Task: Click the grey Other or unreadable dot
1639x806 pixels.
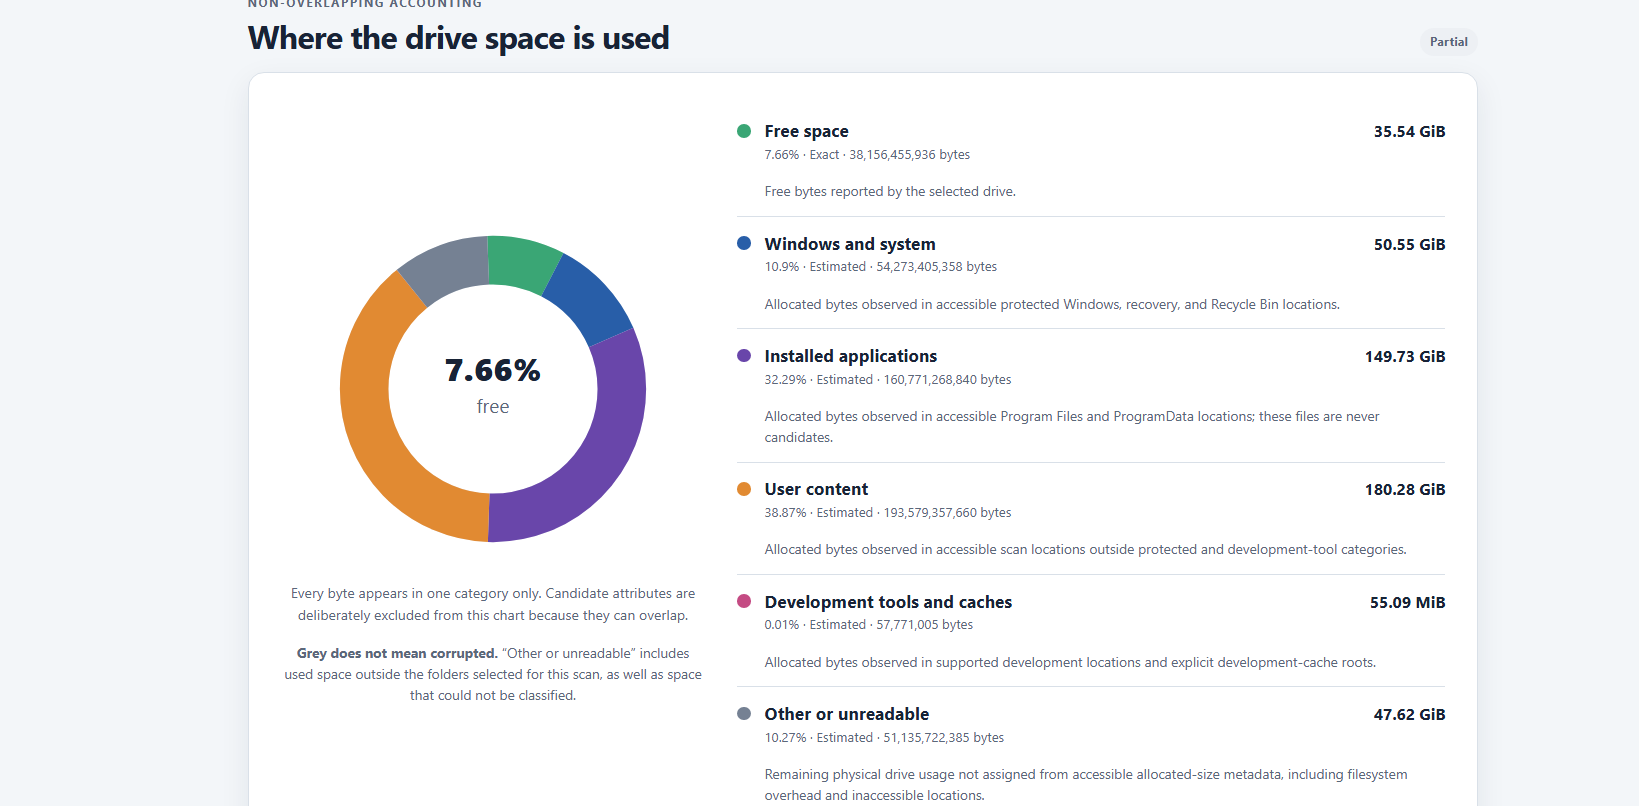Action: coord(744,714)
